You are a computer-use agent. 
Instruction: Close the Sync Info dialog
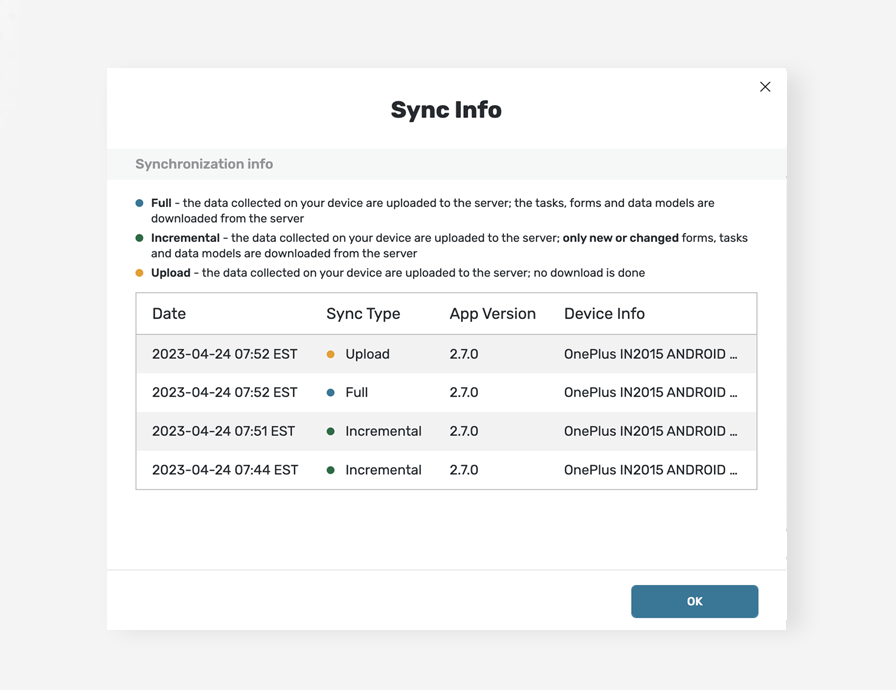click(765, 87)
